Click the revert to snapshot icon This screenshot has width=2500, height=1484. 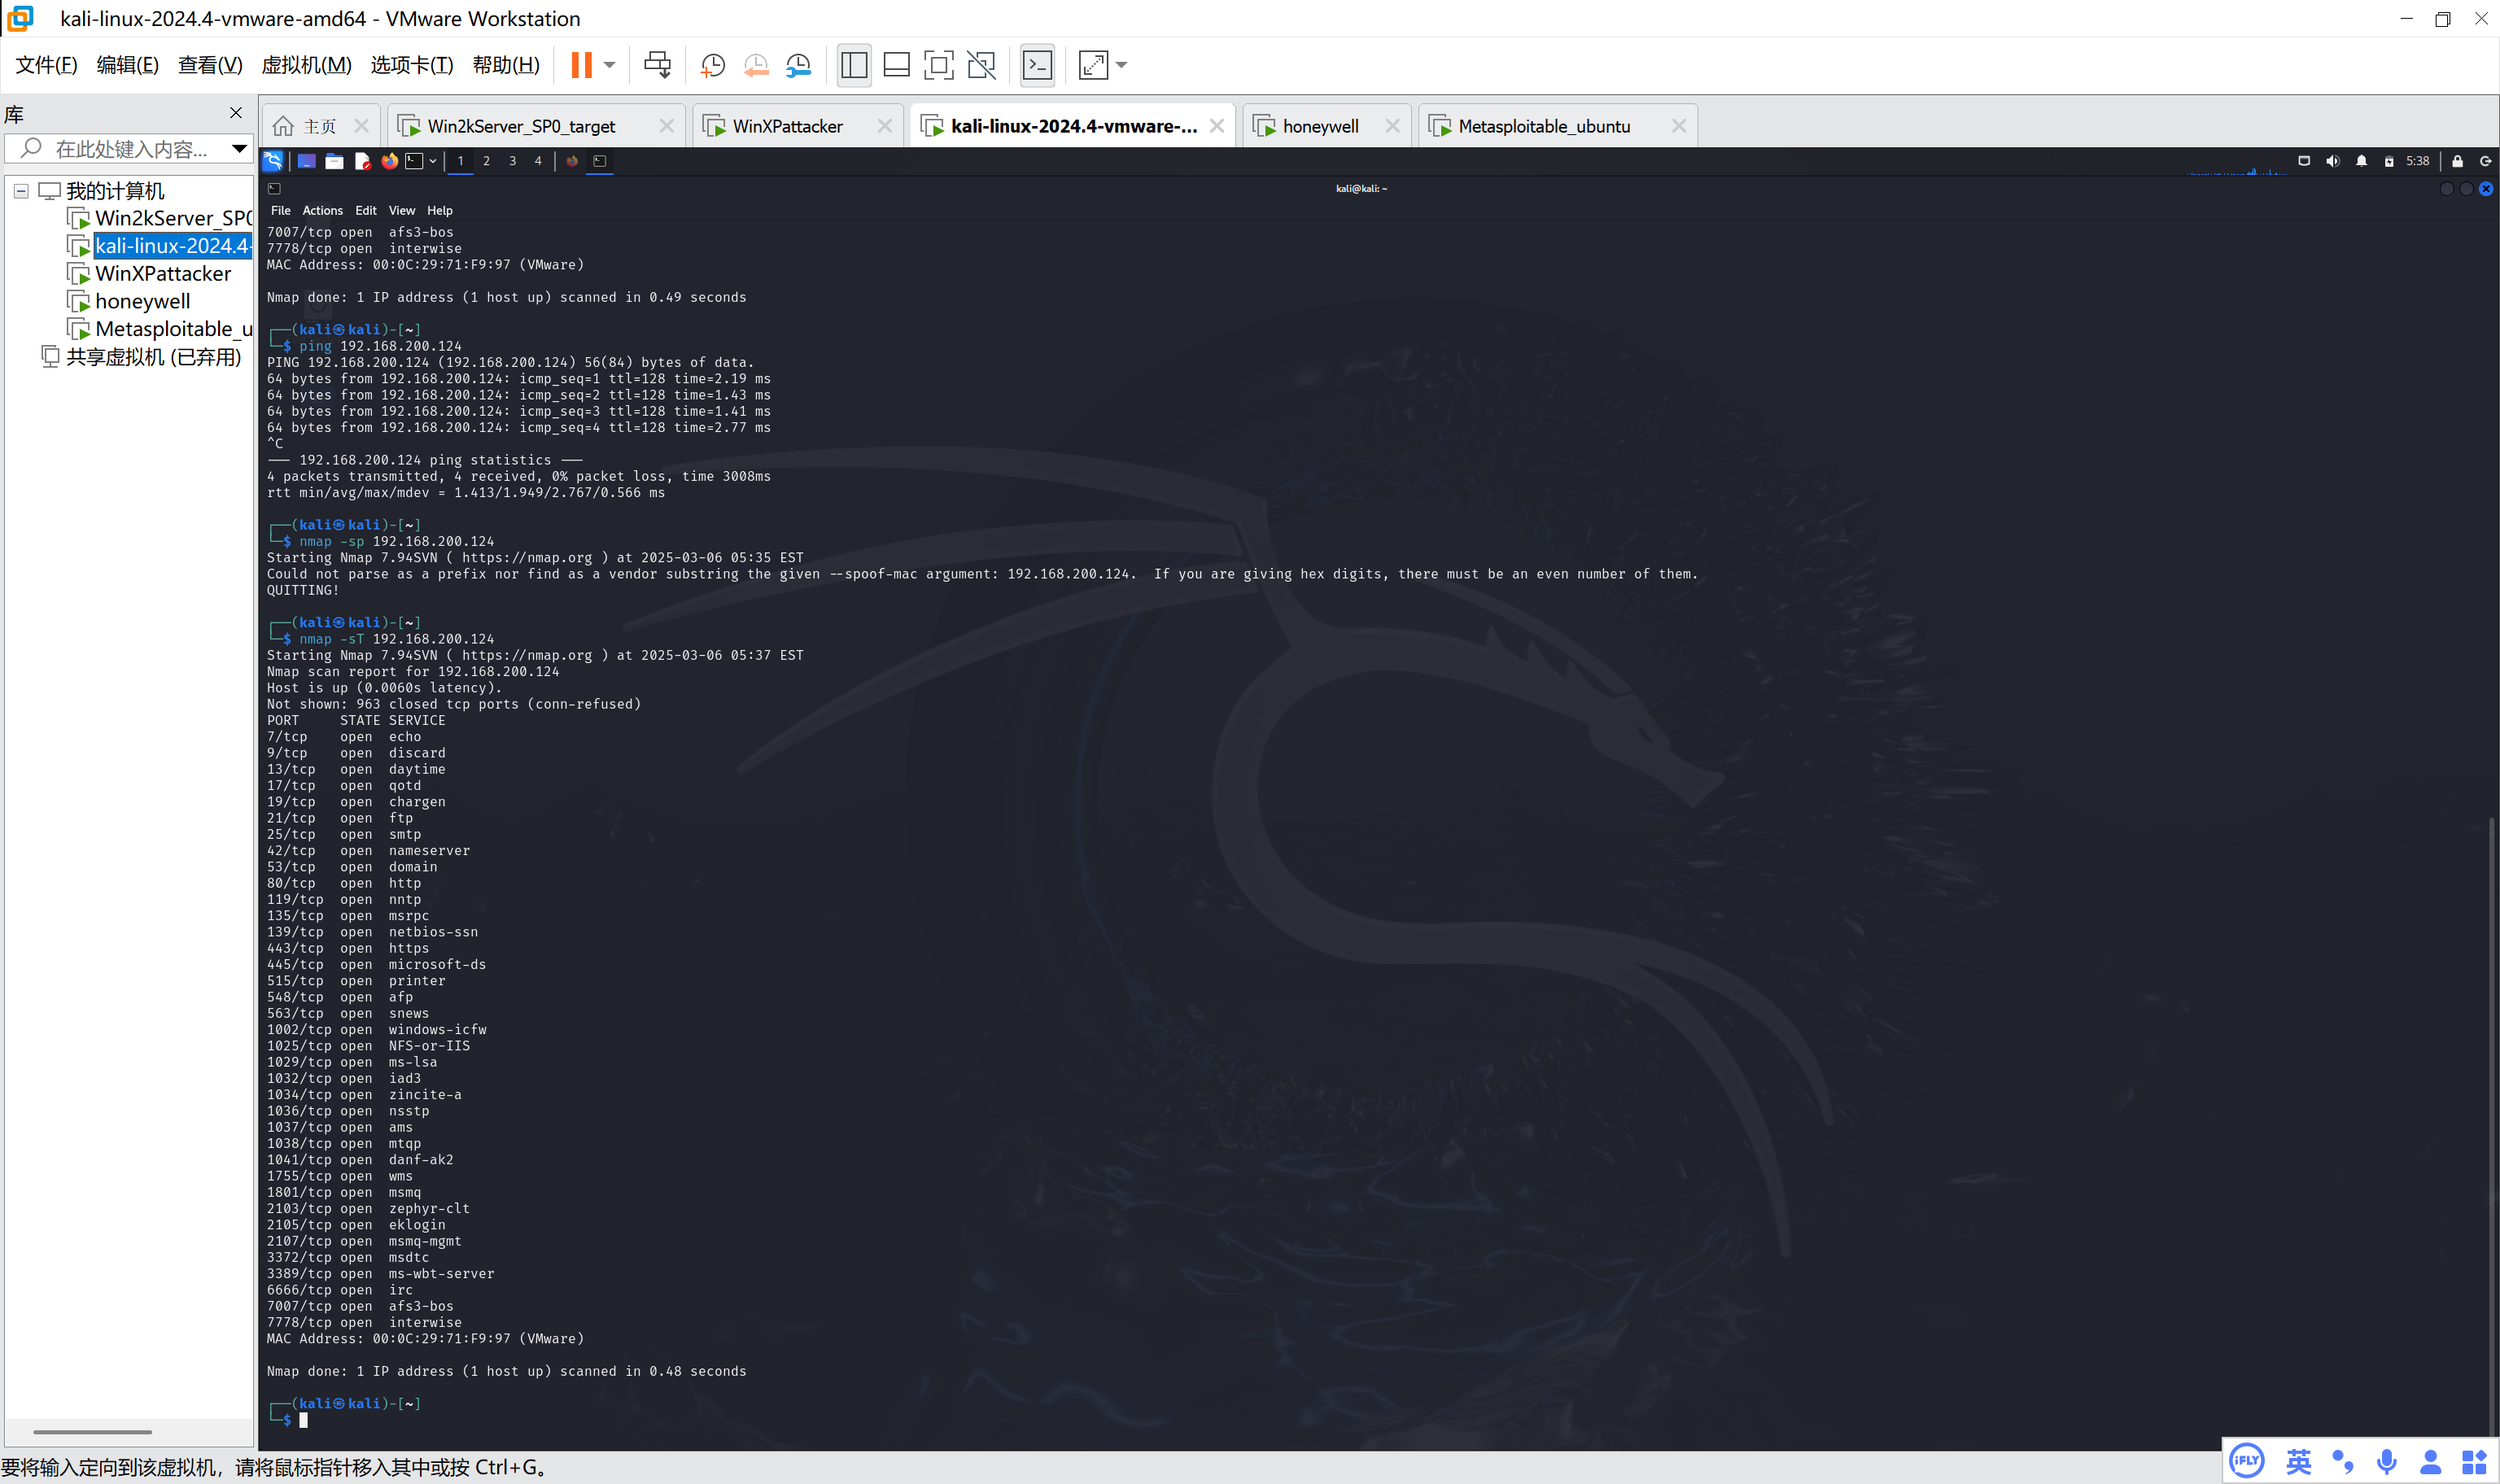(756, 66)
